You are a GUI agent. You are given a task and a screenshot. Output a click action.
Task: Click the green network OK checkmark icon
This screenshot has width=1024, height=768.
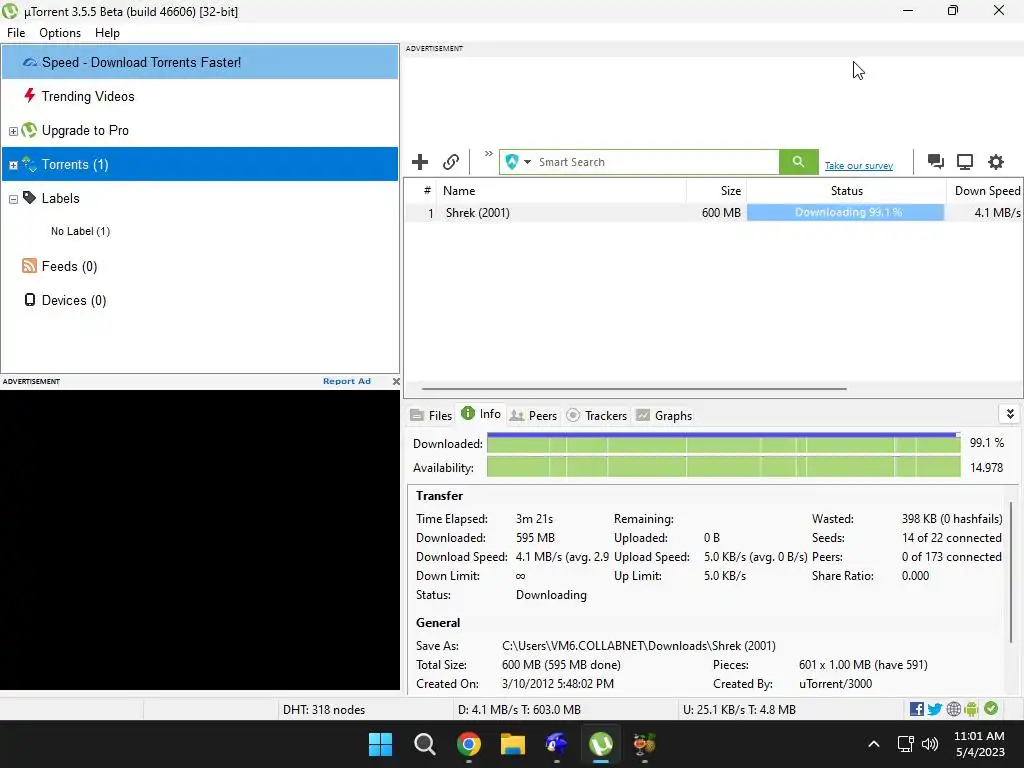991,709
